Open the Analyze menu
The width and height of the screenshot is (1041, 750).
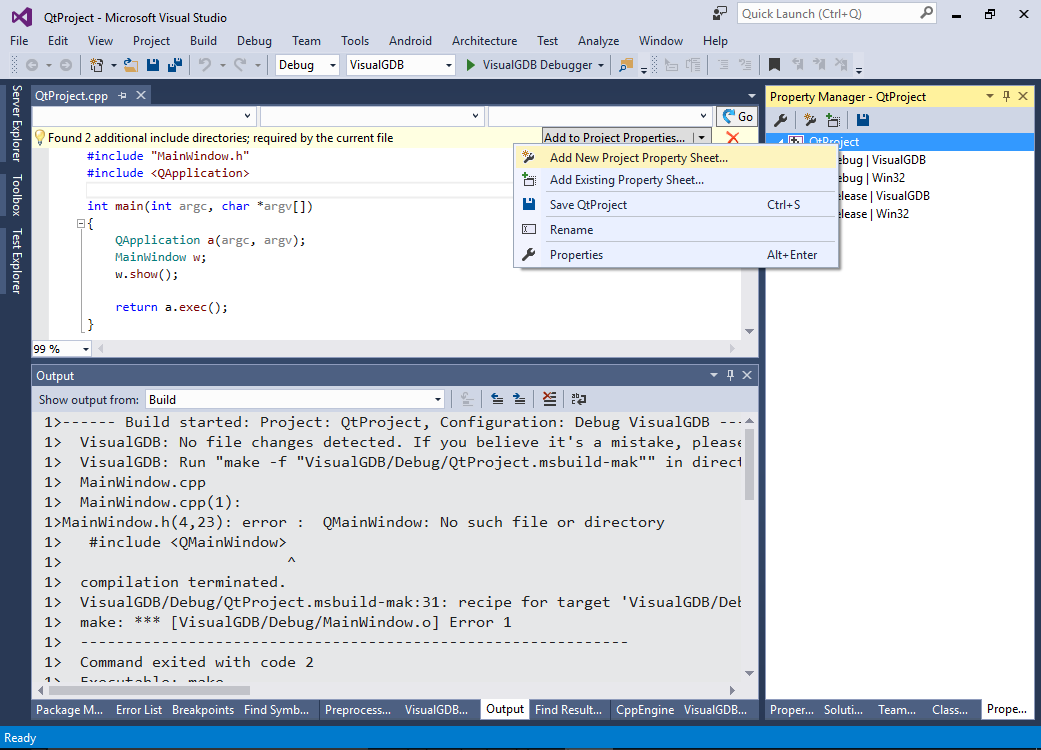598,41
